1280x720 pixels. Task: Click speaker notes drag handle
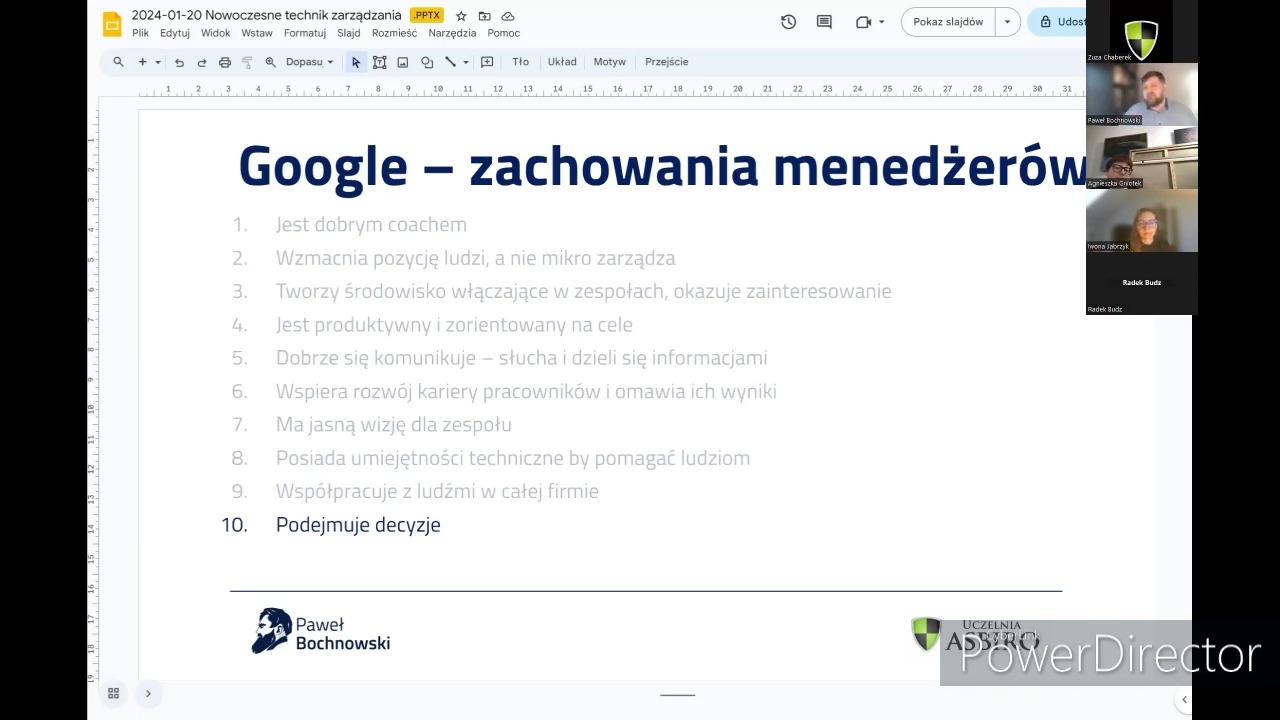point(677,695)
